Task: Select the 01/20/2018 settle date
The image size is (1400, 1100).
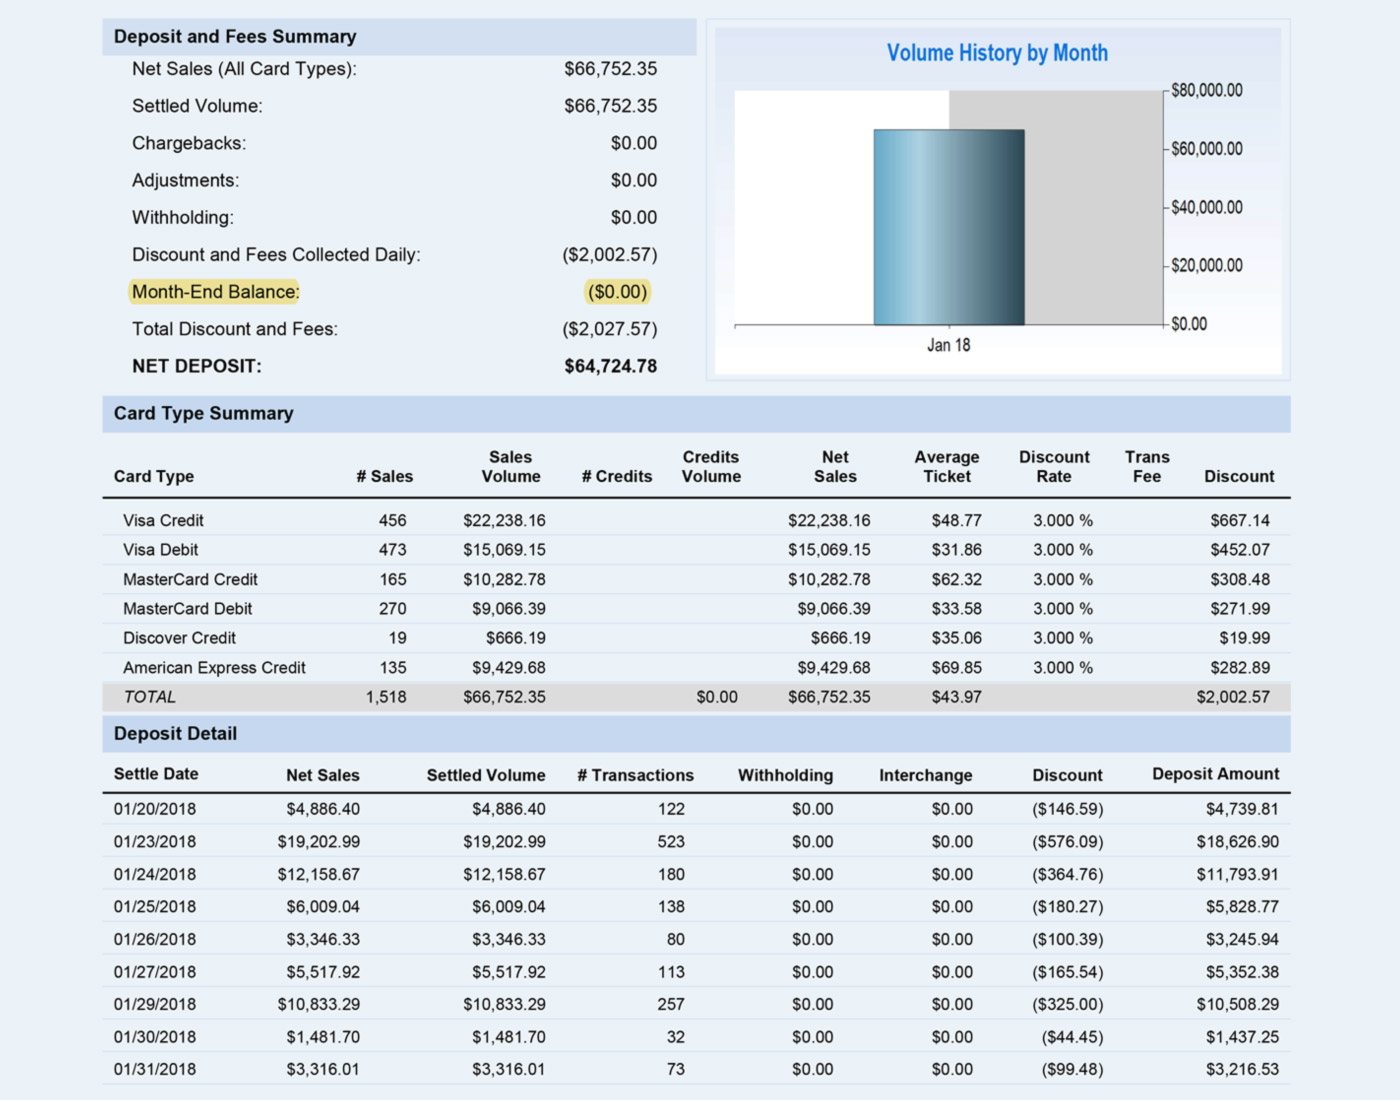Action: click(x=155, y=809)
